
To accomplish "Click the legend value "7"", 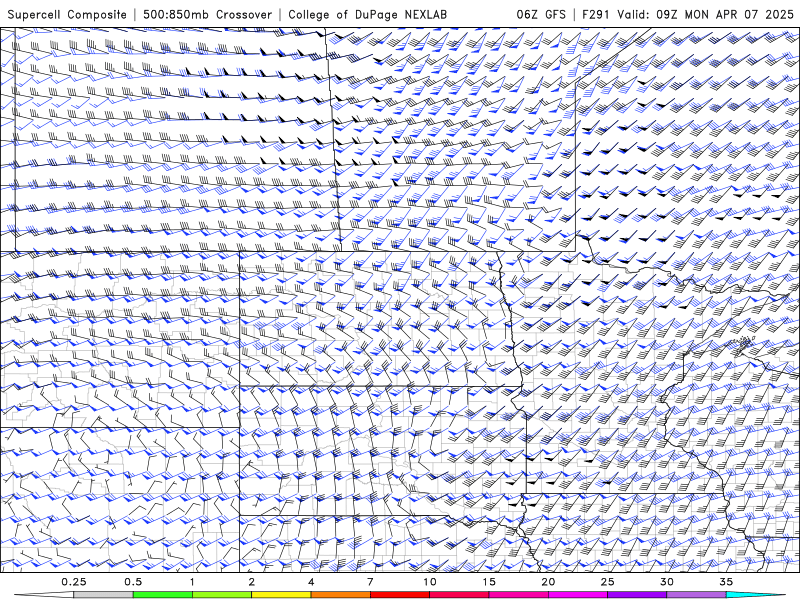I will click(x=370, y=582).
